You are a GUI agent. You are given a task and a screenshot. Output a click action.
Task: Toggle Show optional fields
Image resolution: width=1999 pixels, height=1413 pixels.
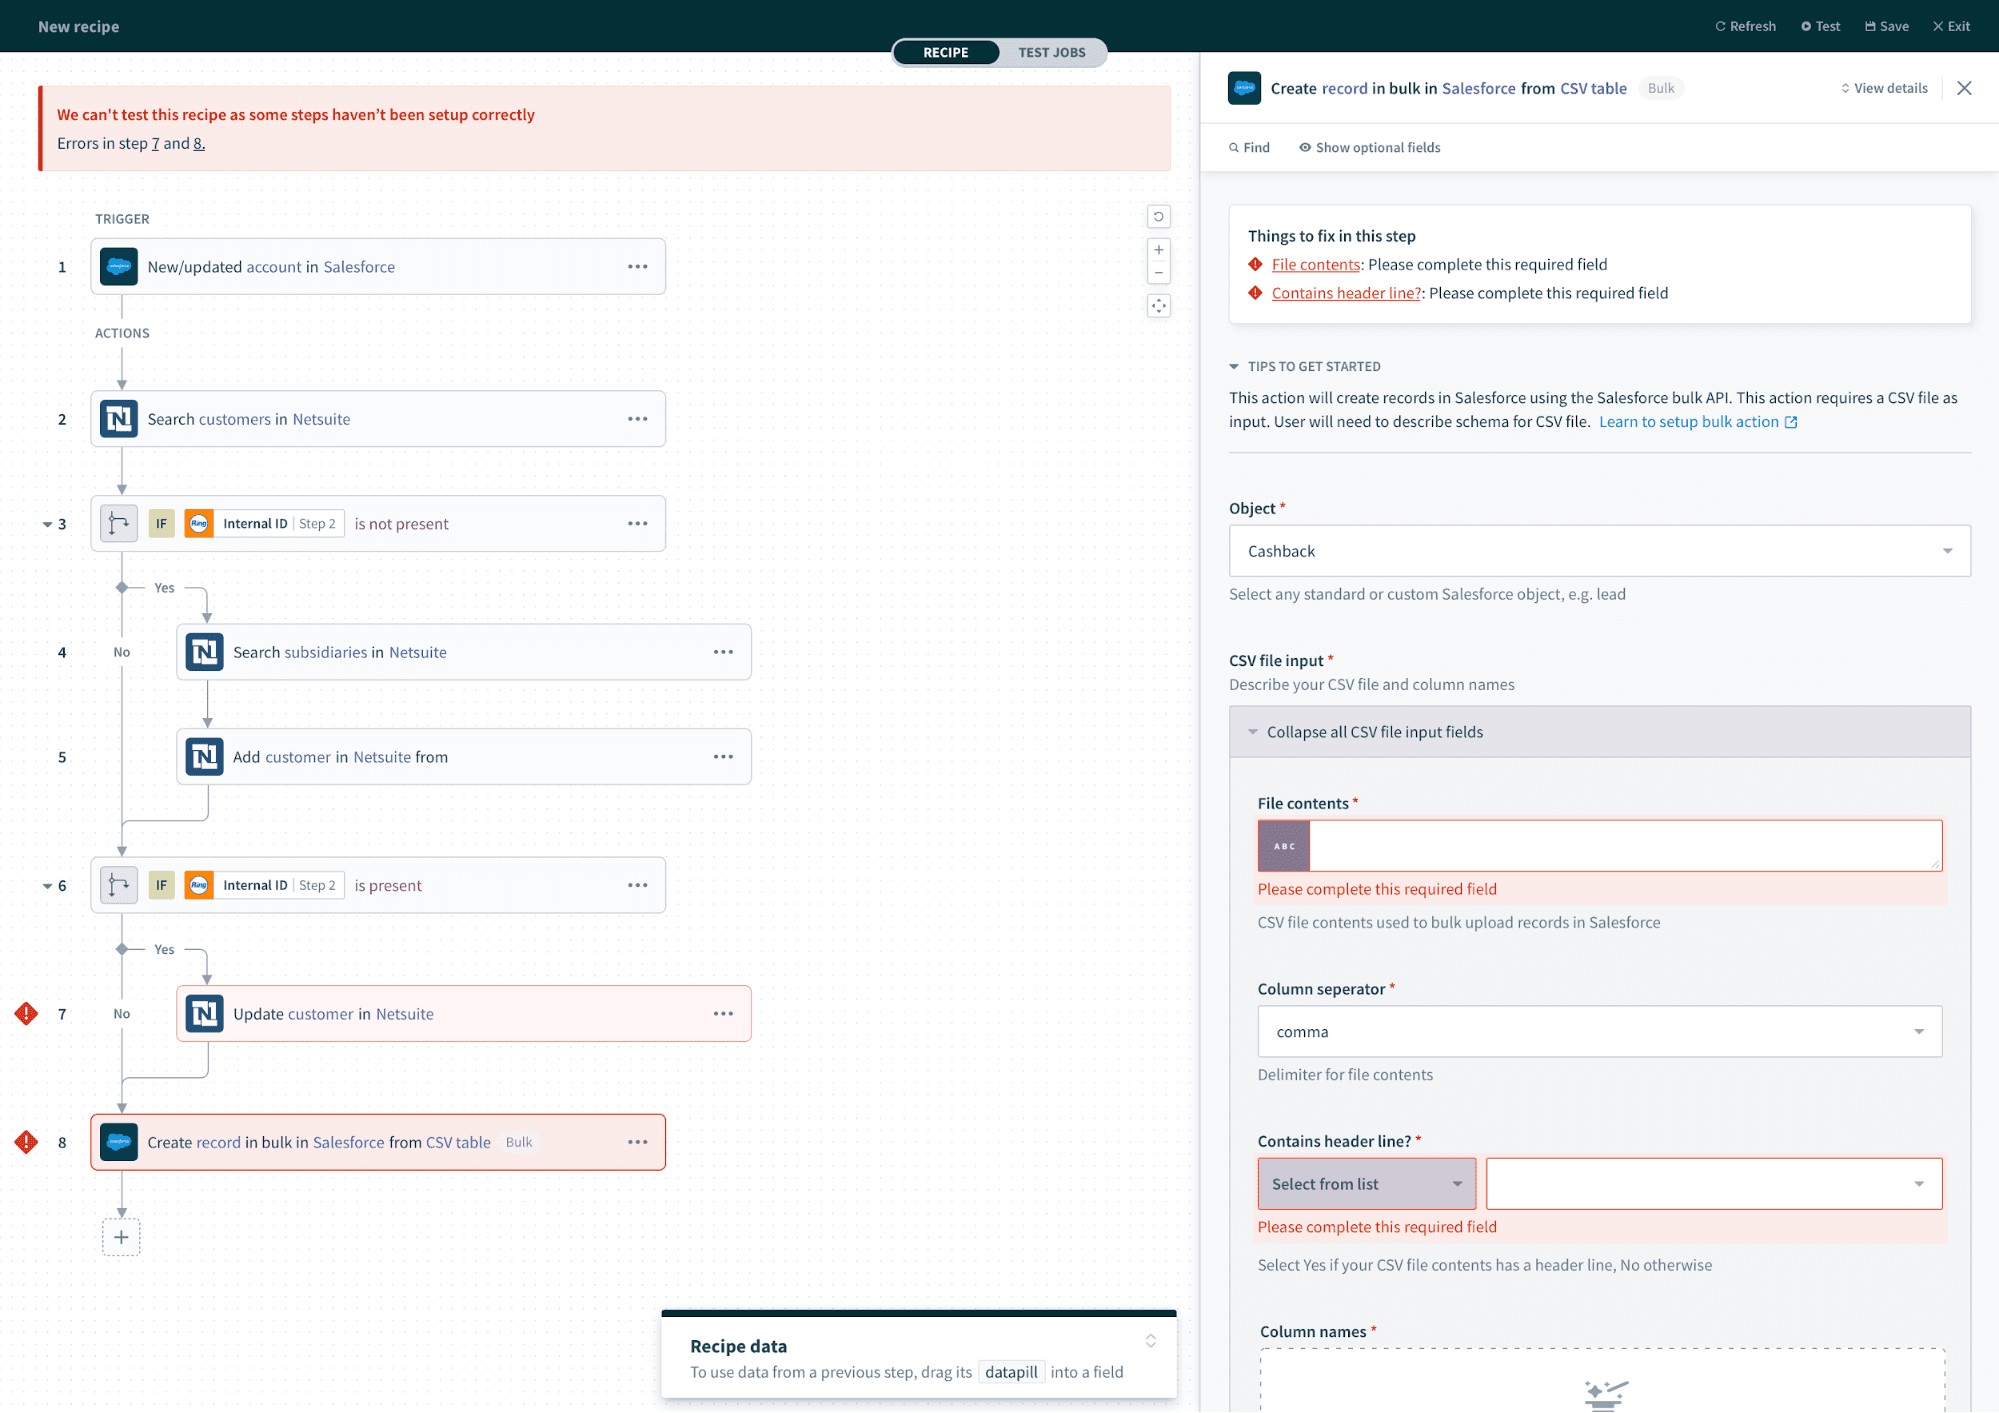1369,148
